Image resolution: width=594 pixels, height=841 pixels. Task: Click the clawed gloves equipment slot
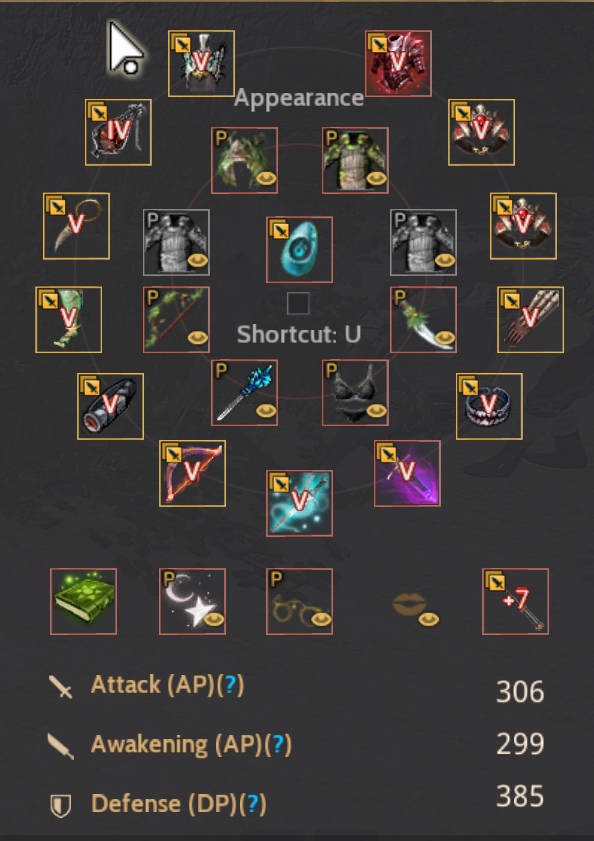530,320
